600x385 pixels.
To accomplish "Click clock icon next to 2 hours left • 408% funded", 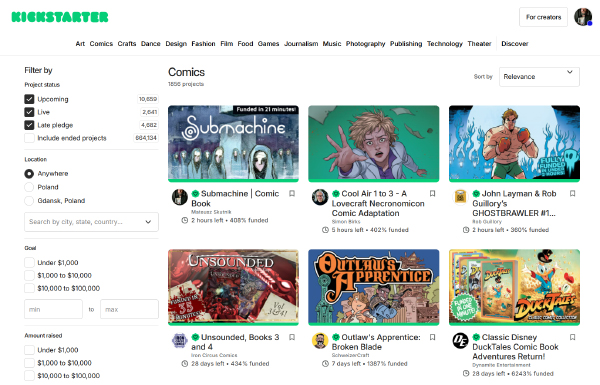I will [x=184, y=220].
